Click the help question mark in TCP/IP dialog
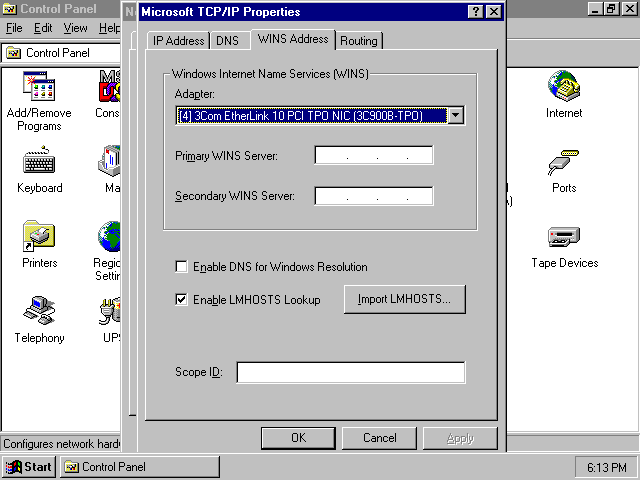This screenshot has width=640, height=480. (x=476, y=11)
